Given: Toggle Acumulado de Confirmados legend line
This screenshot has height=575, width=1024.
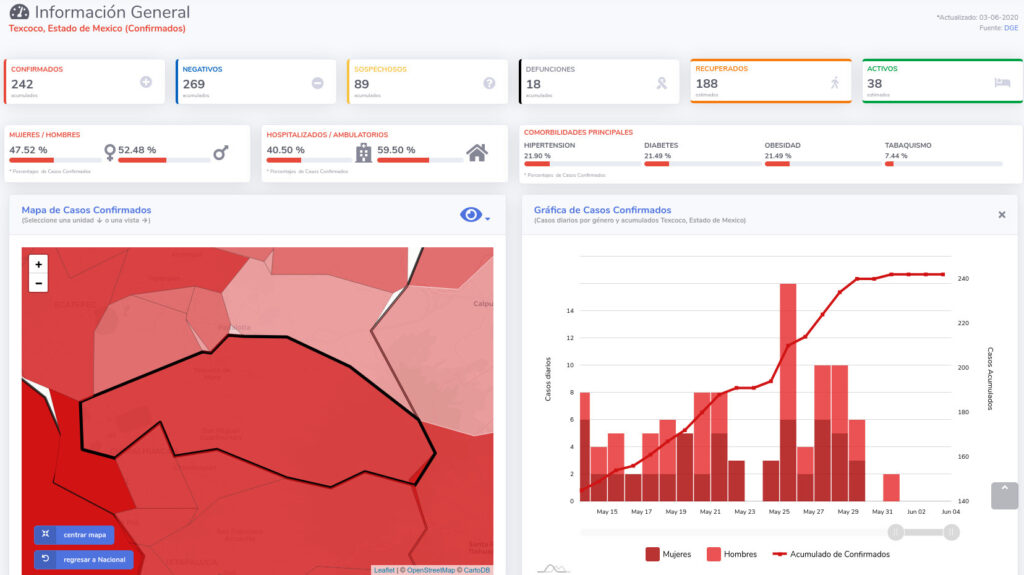Looking at the screenshot, I should point(831,554).
